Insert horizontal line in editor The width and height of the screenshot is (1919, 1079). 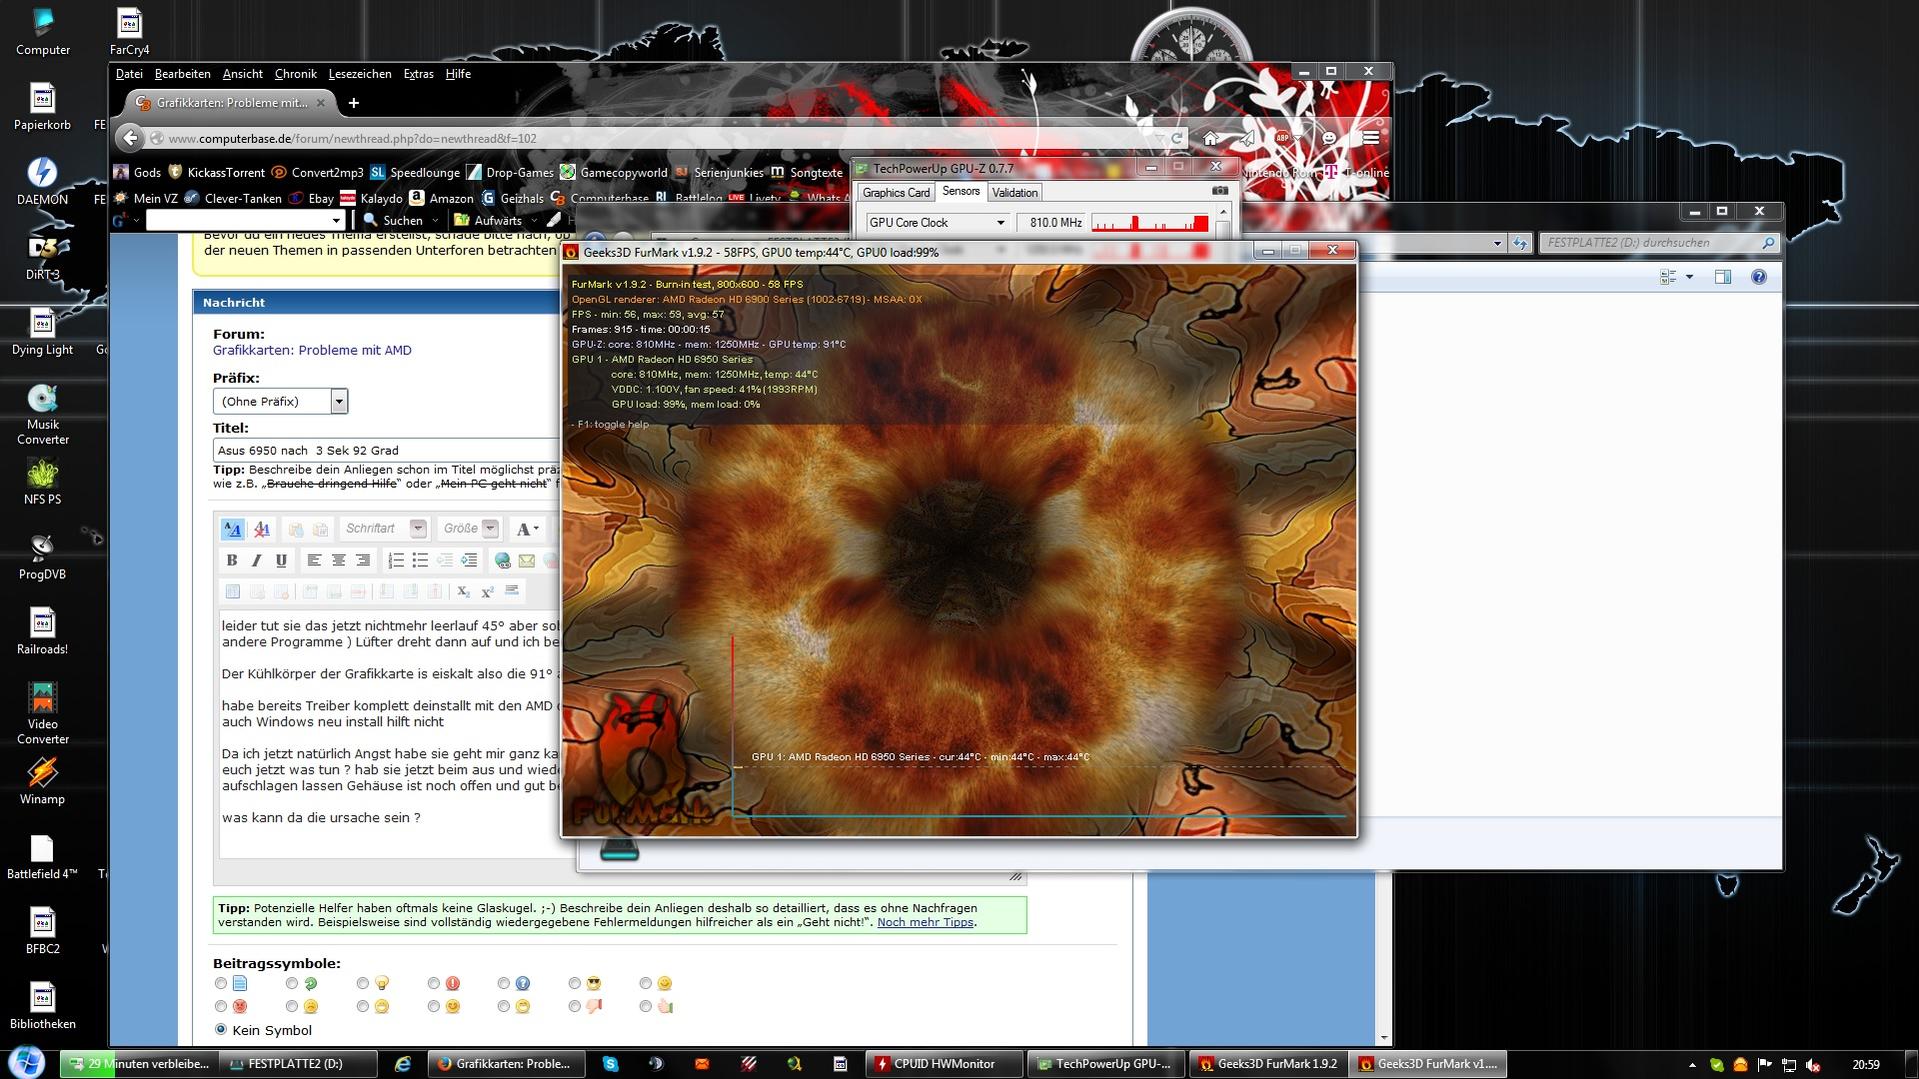511,592
